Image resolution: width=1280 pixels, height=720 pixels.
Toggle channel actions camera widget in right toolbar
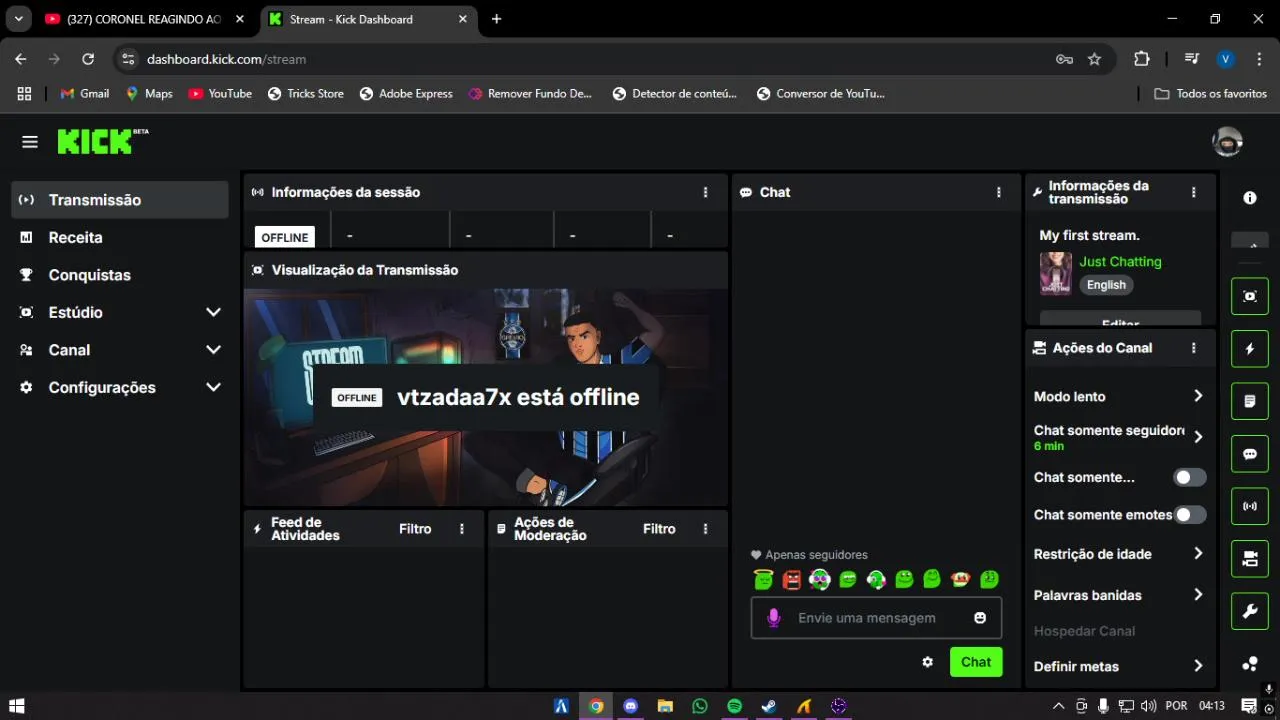pos(1250,559)
